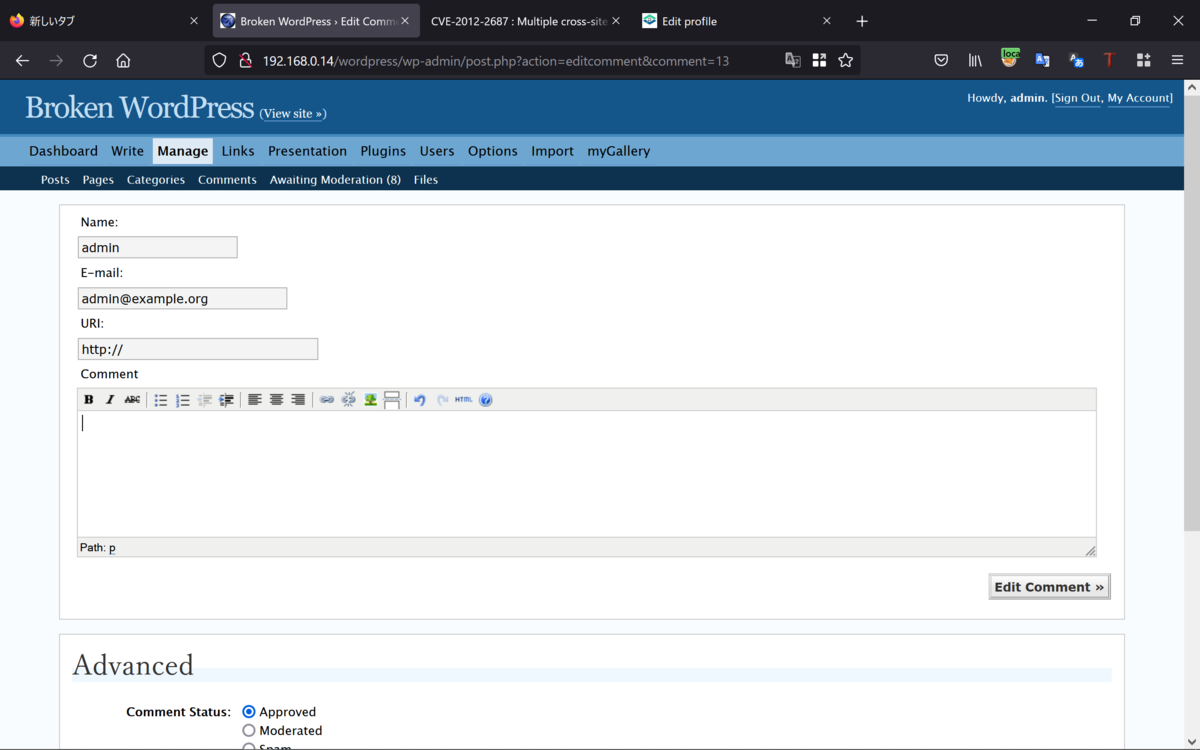Open a new browser tab with plus

(862, 21)
